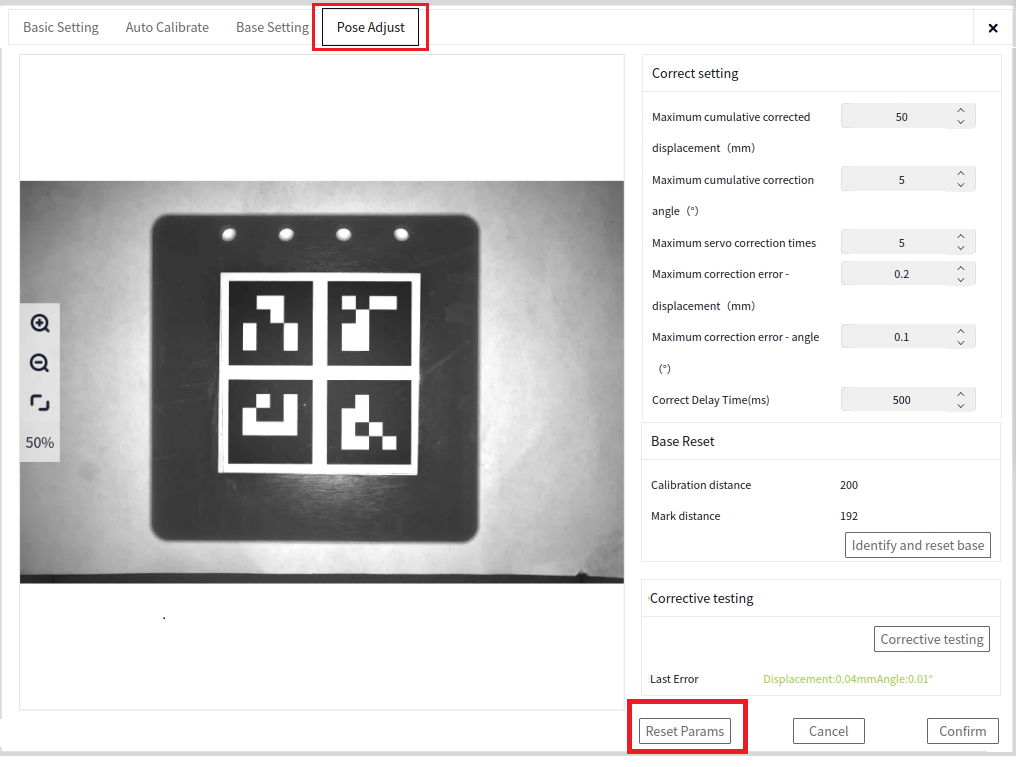
Task: Click the Corrective testing section heading
Action: click(x=701, y=599)
